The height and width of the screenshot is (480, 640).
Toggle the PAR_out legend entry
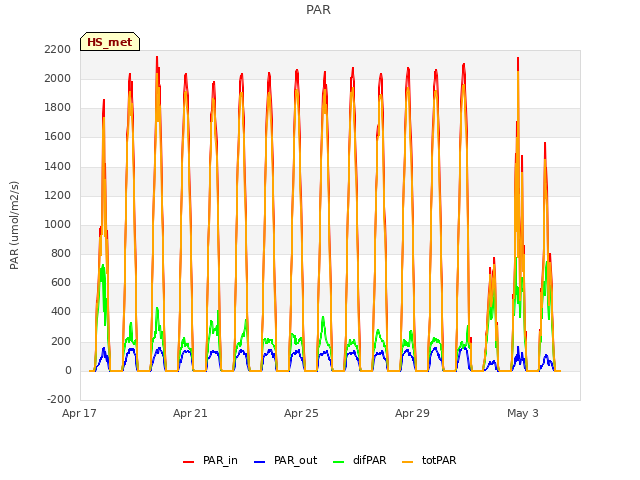coord(285,460)
